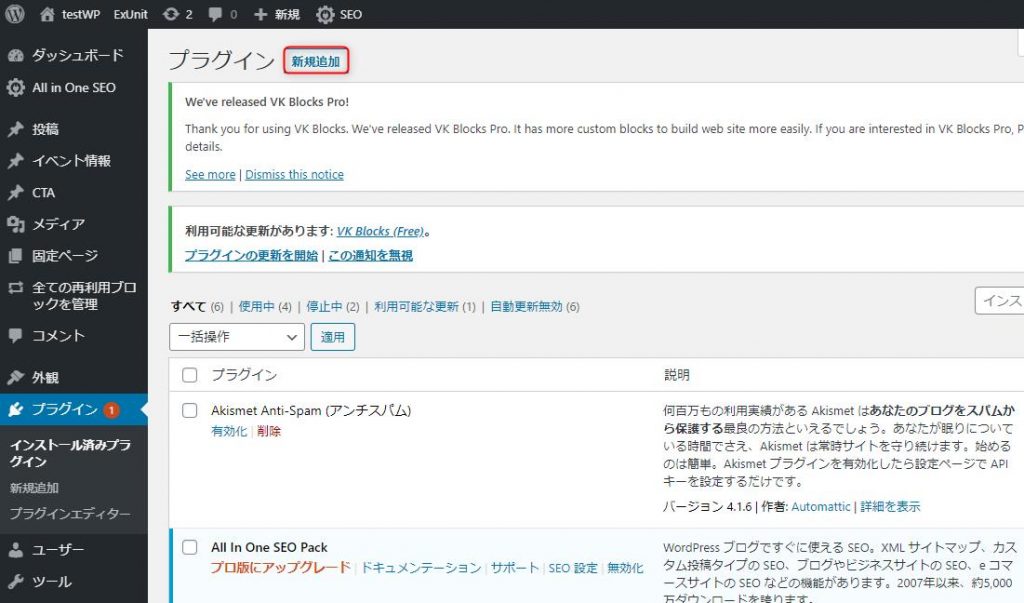Open the 一括操作 bulk actions dropdown
The width and height of the screenshot is (1024, 603).
pos(237,337)
